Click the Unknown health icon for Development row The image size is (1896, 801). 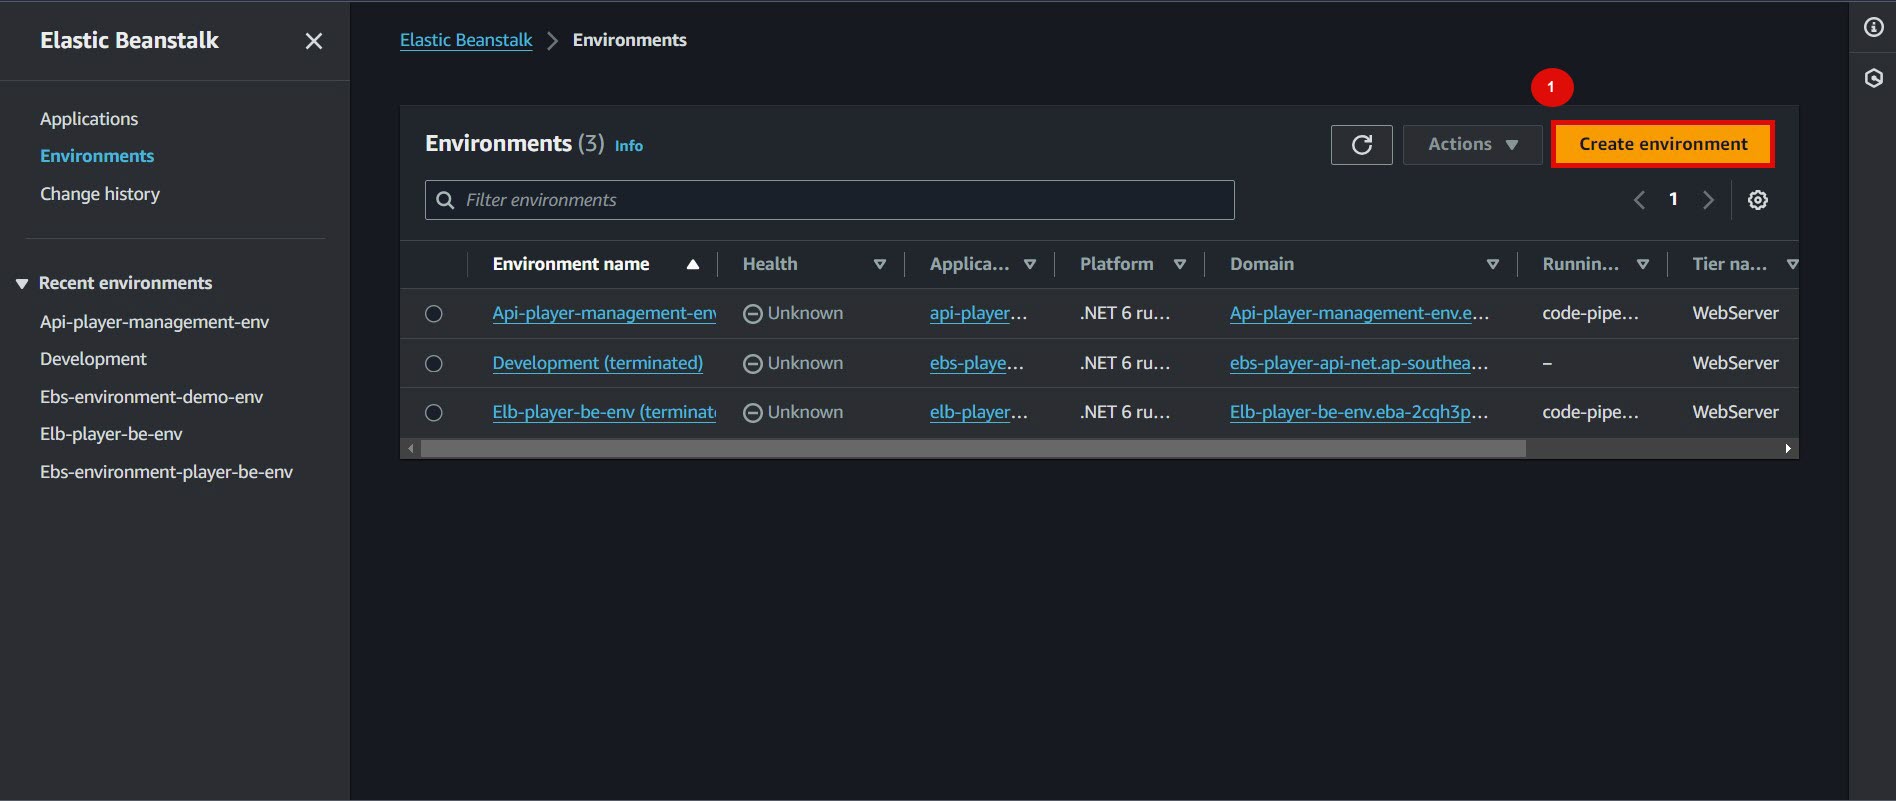point(753,364)
